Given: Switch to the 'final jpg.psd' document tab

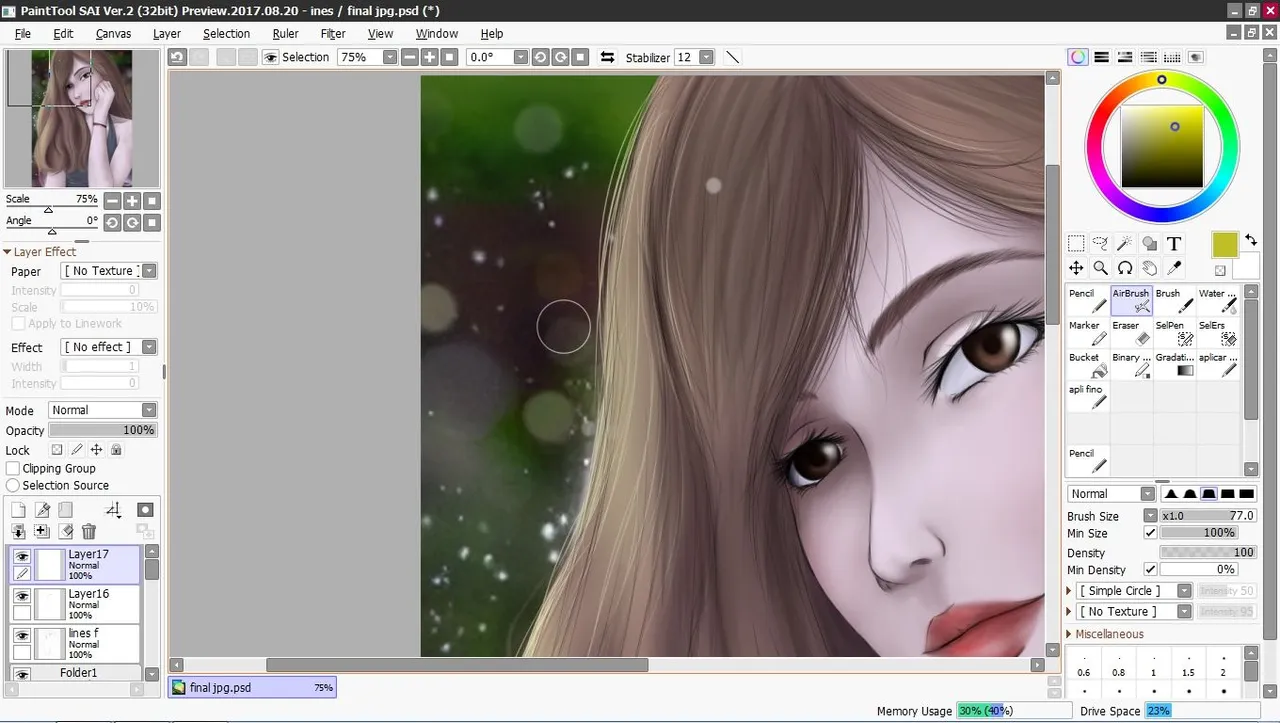Looking at the screenshot, I should [252, 688].
